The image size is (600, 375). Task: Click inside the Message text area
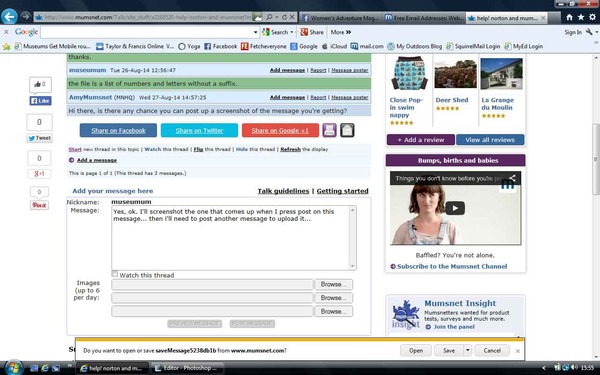tap(231, 238)
